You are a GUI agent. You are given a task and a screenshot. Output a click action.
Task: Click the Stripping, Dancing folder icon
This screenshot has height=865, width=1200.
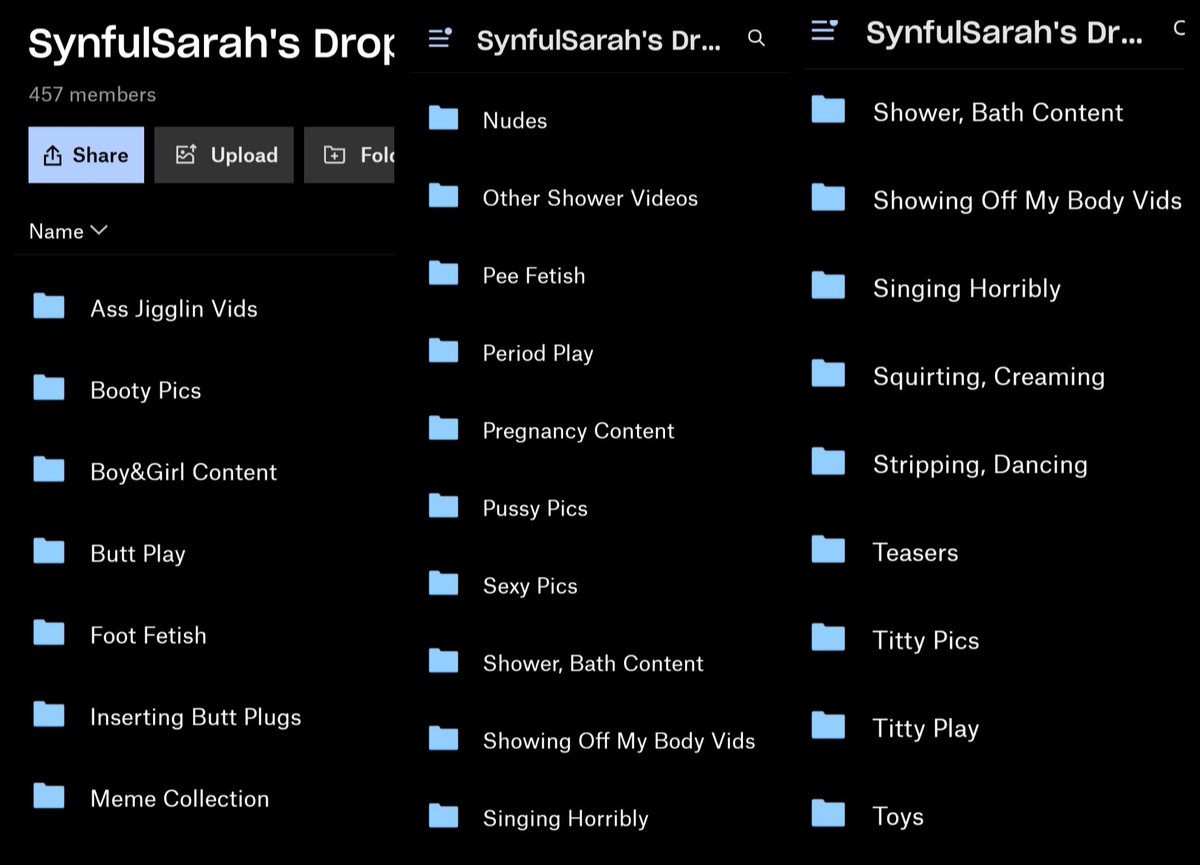(x=828, y=462)
